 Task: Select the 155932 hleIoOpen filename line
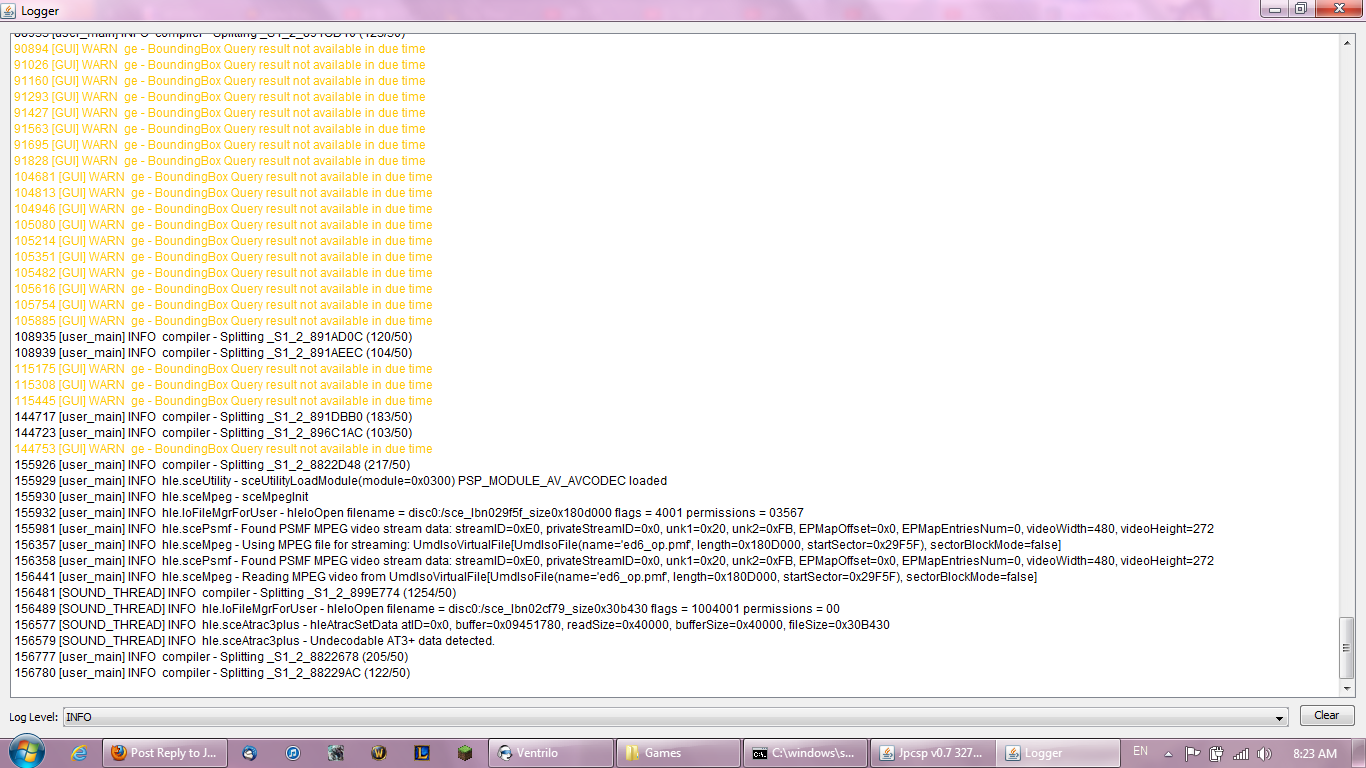point(409,513)
